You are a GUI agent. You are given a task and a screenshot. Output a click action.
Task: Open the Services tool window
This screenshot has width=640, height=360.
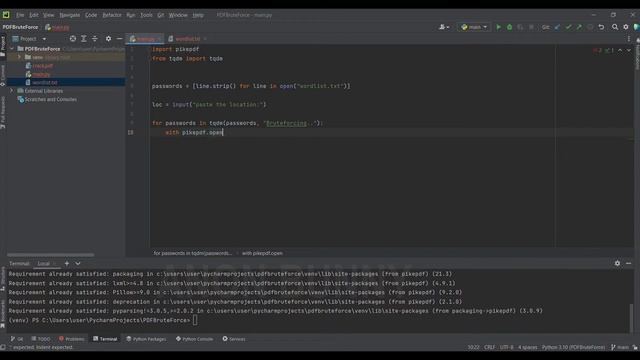click(234, 339)
